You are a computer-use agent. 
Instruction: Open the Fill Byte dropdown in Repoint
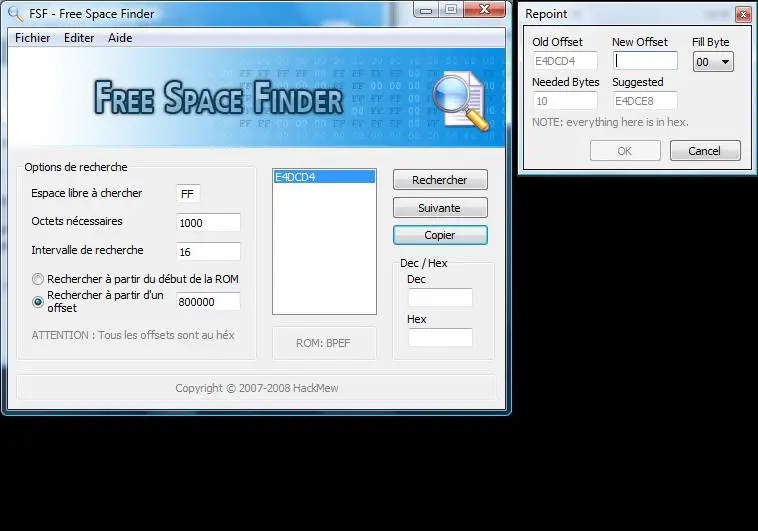pyautogui.click(x=713, y=62)
